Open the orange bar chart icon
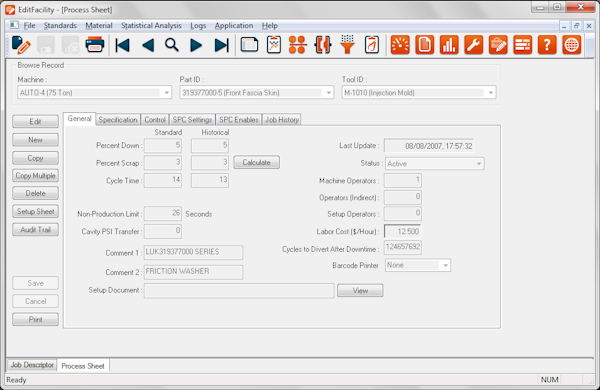Image resolution: width=600 pixels, height=390 pixels. 449,45
